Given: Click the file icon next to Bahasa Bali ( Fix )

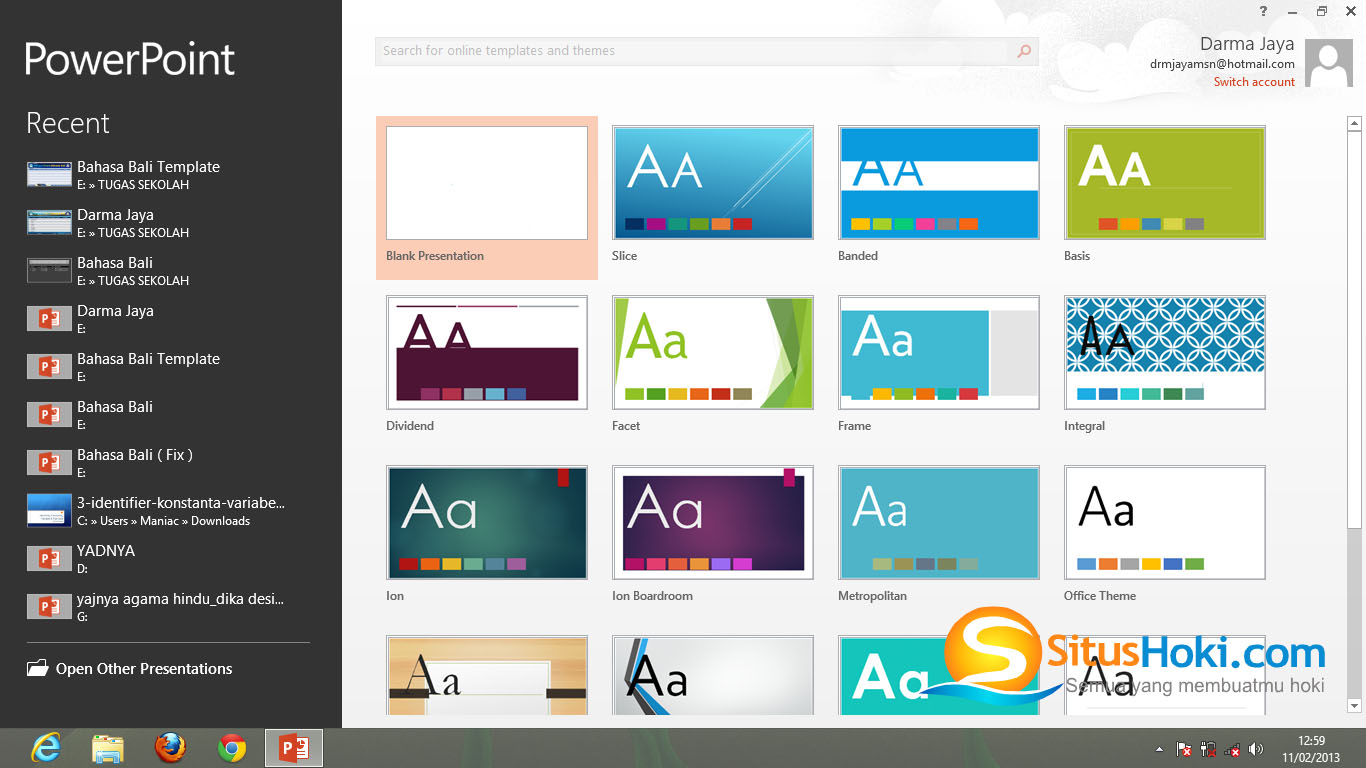Looking at the screenshot, I should [x=49, y=462].
